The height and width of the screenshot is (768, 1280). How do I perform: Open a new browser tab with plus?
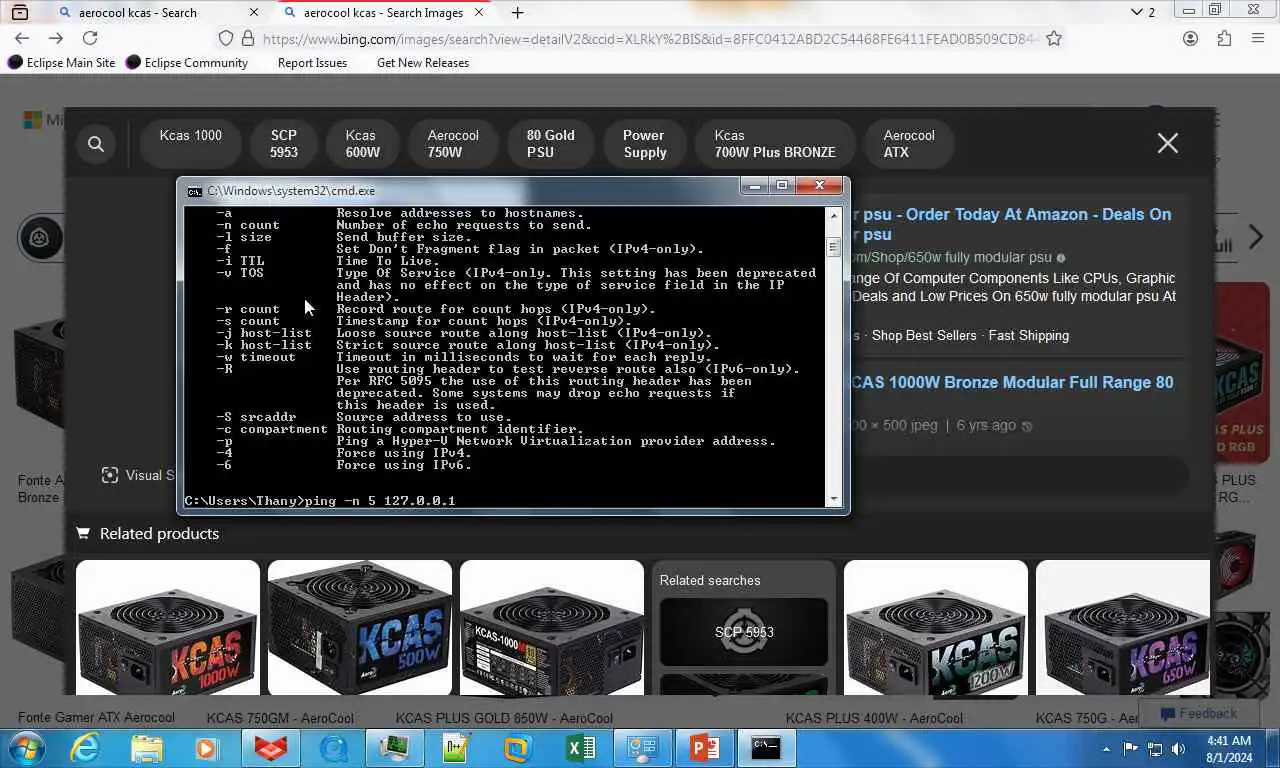tap(517, 12)
